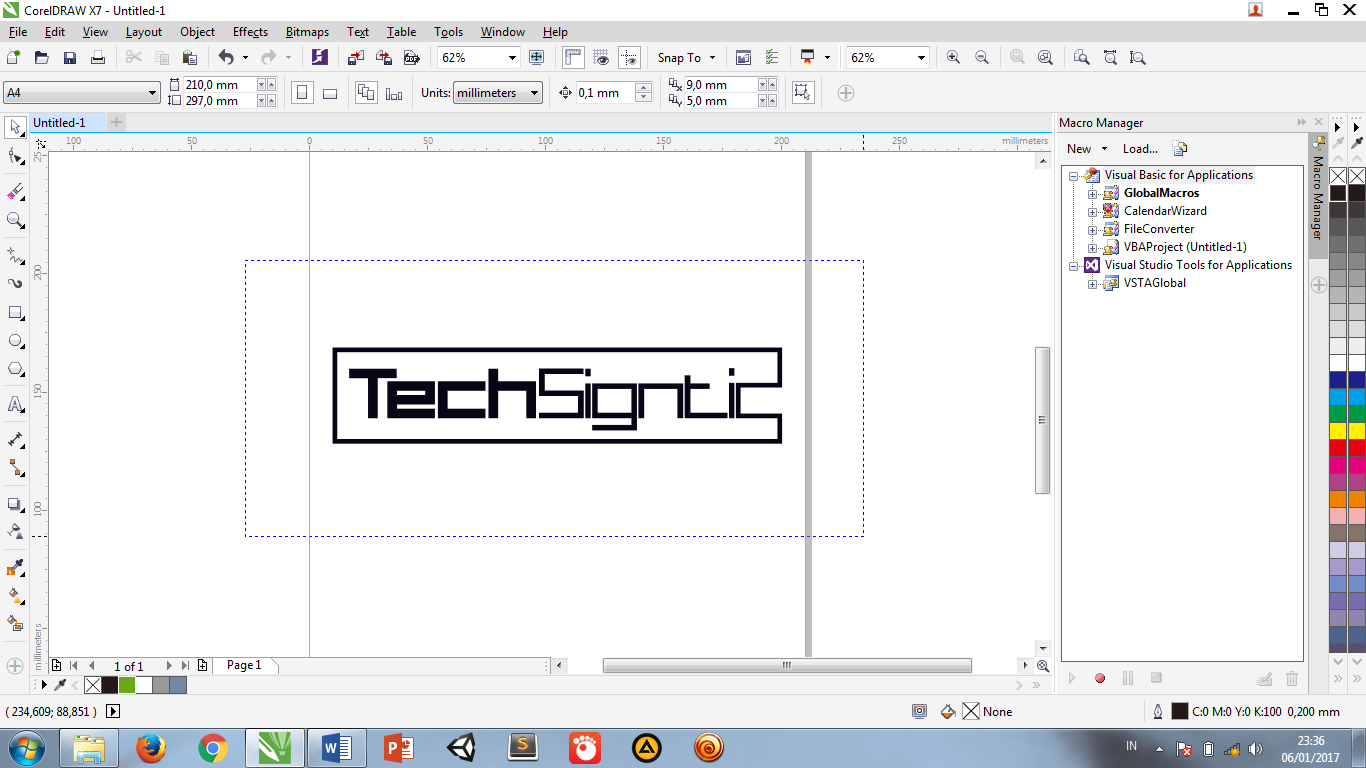Activate the Zoom tool in toolbox
The width and height of the screenshot is (1366, 768).
[15, 220]
